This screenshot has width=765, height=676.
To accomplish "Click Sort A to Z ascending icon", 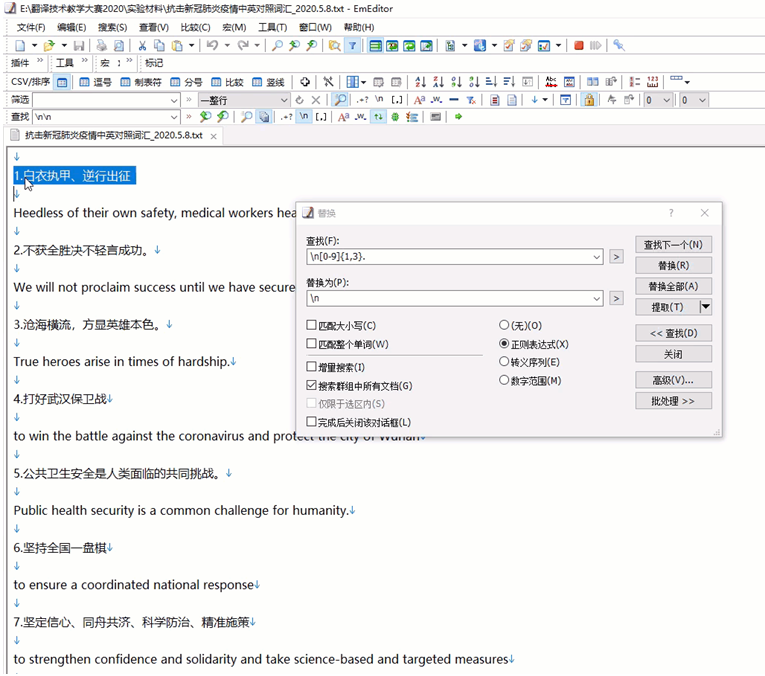I will coord(420,82).
